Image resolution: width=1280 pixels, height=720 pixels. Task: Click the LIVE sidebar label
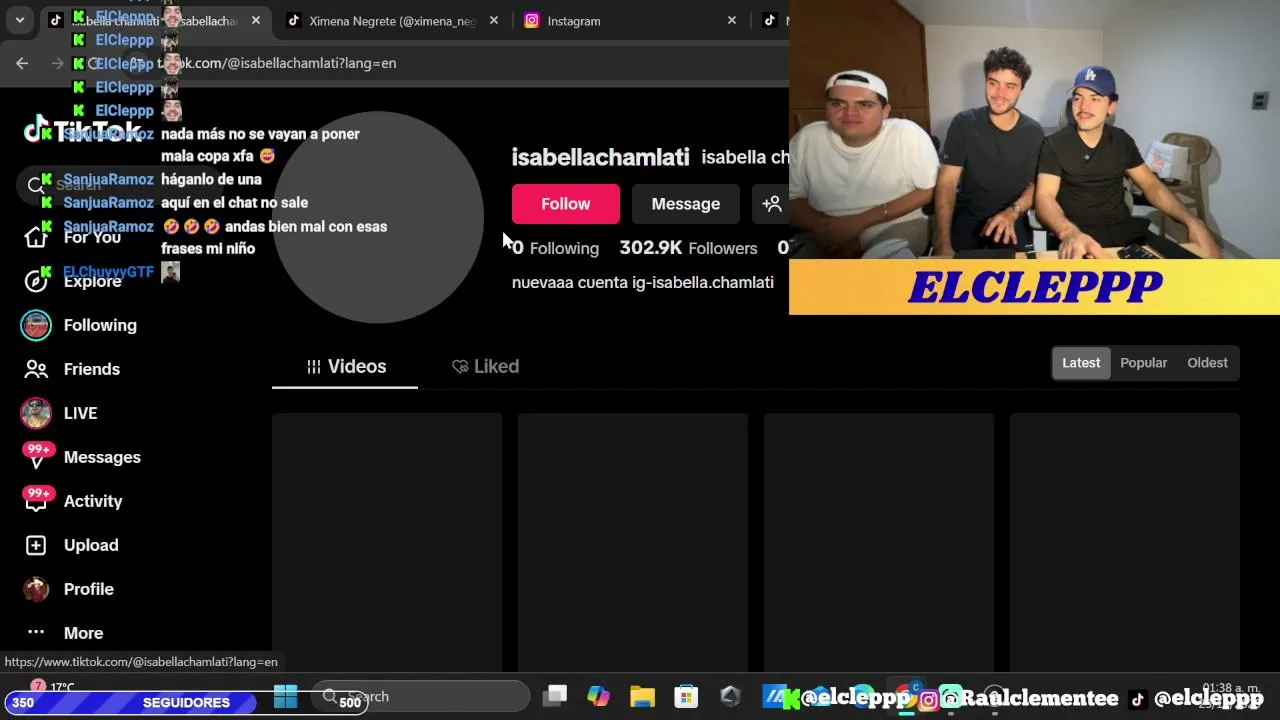(x=80, y=413)
